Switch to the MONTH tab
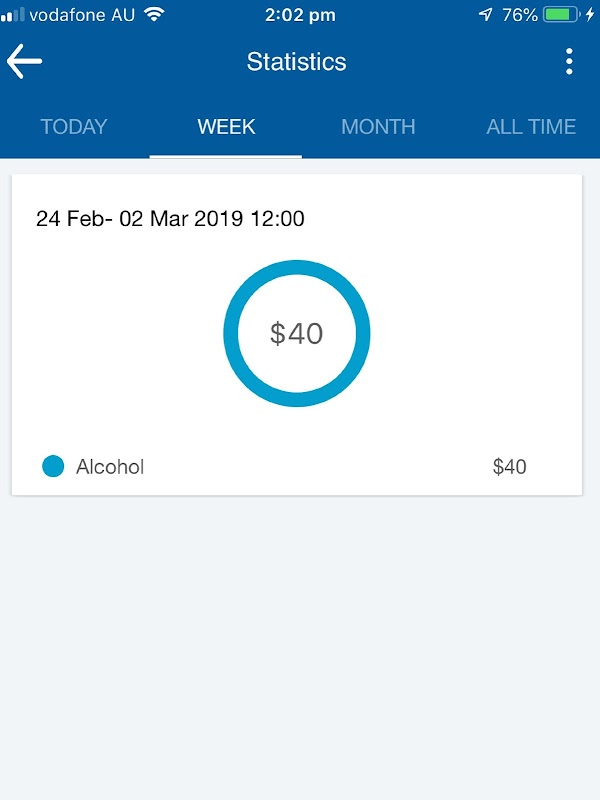The height and width of the screenshot is (800, 600). tap(378, 127)
